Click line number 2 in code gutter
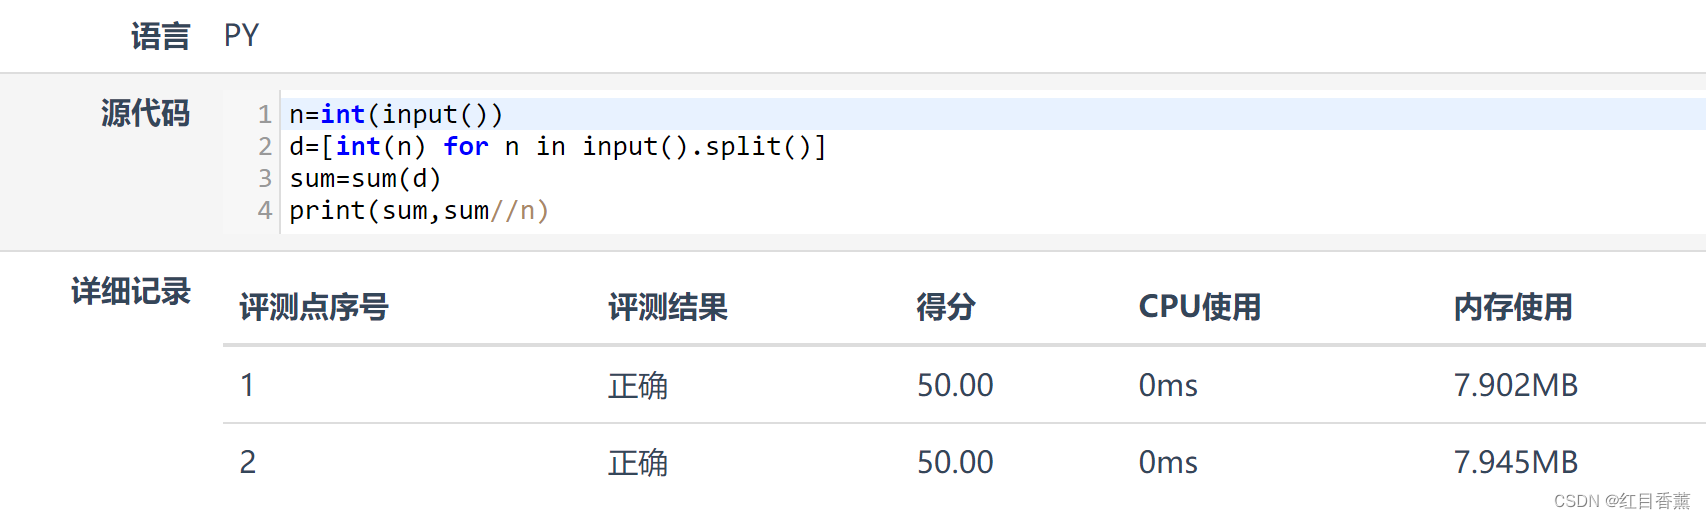This screenshot has width=1706, height=519. point(264,147)
